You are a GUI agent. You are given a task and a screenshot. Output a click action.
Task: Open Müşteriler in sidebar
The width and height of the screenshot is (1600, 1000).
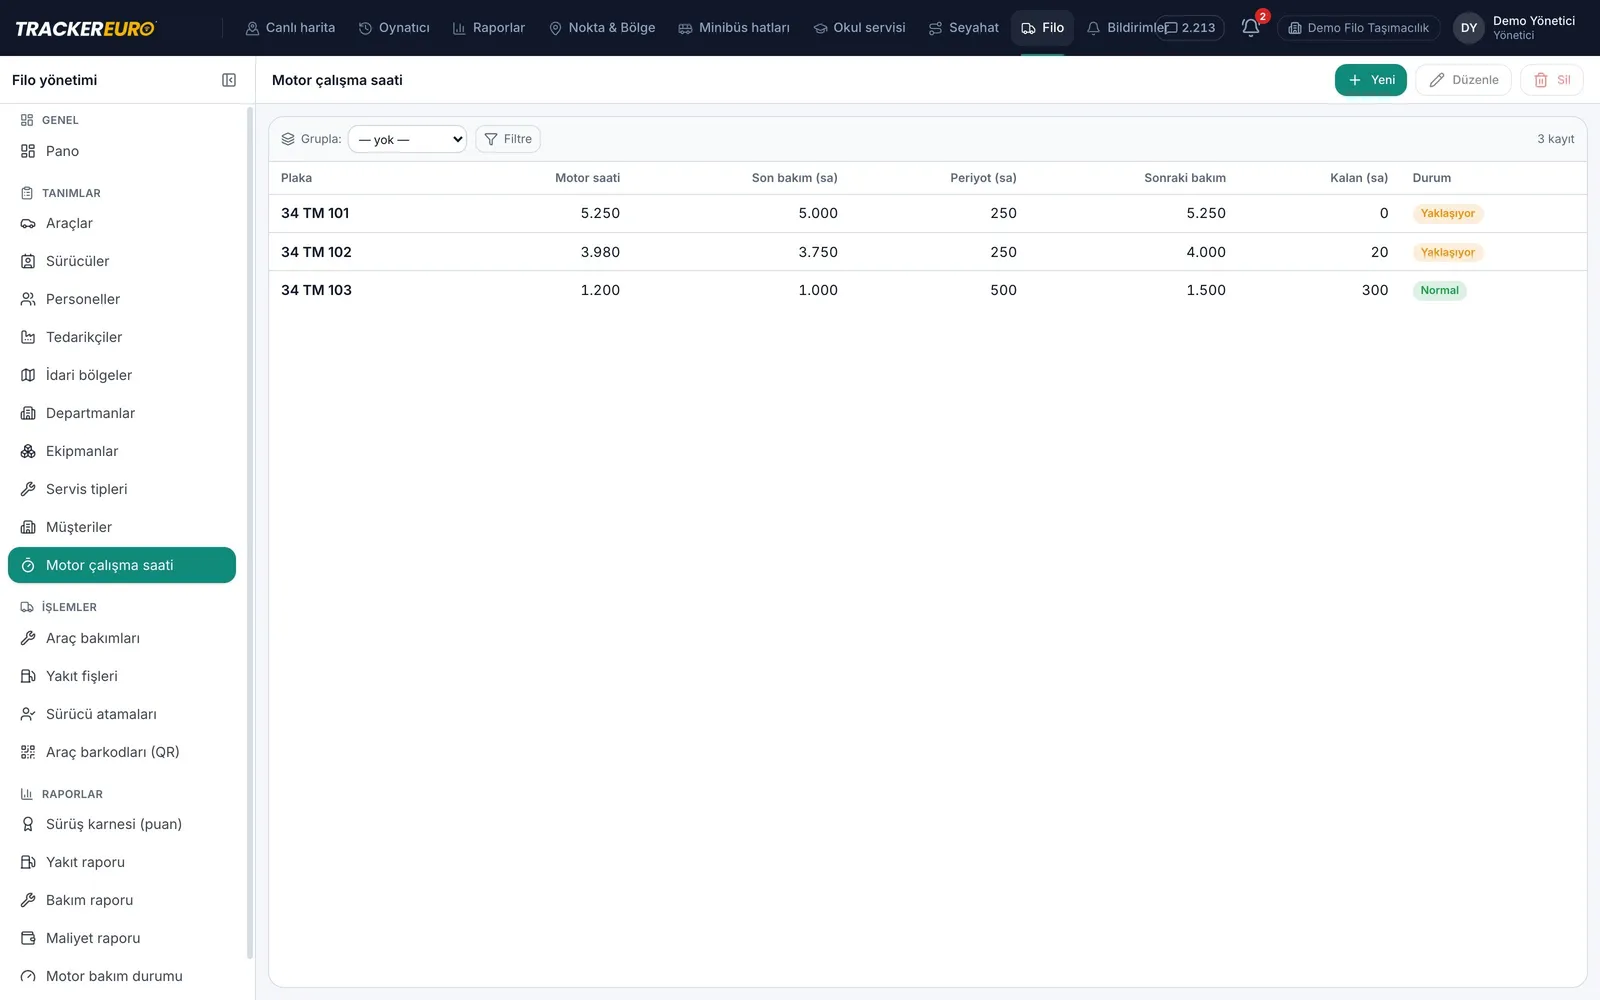point(122,527)
